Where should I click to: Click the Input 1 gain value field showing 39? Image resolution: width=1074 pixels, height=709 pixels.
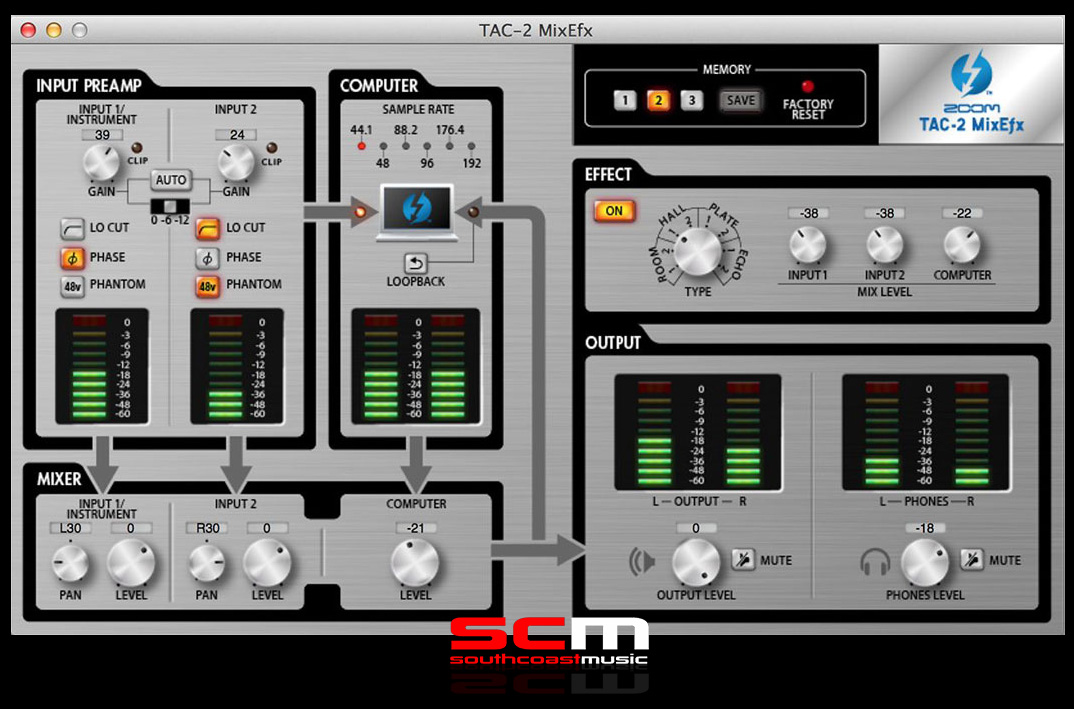pyautogui.click(x=101, y=134)
